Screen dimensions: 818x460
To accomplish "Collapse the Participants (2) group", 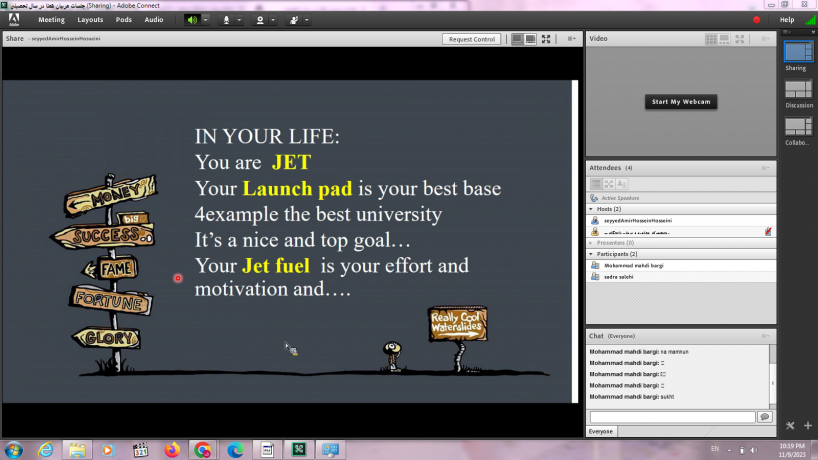I will [x=591, y=254].
